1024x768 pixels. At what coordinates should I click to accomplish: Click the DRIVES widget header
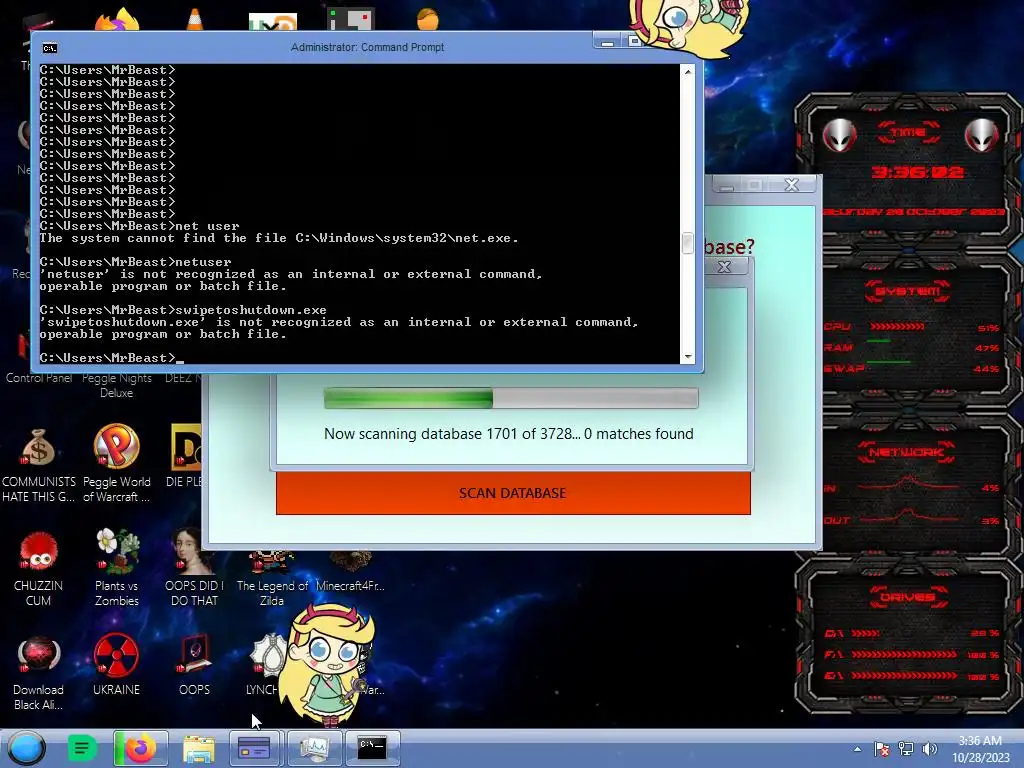click(908, 597)
